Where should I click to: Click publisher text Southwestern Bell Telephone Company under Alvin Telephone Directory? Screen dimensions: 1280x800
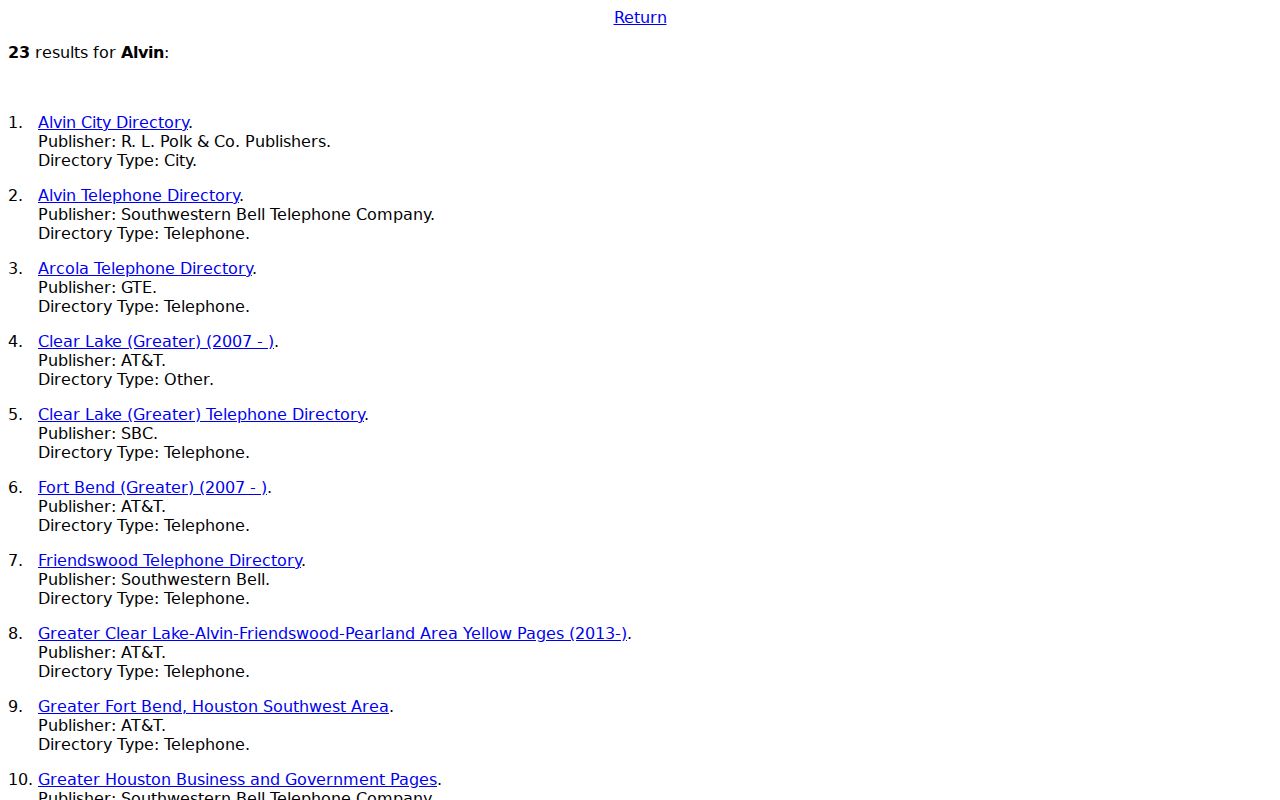[x=277, y=214]
